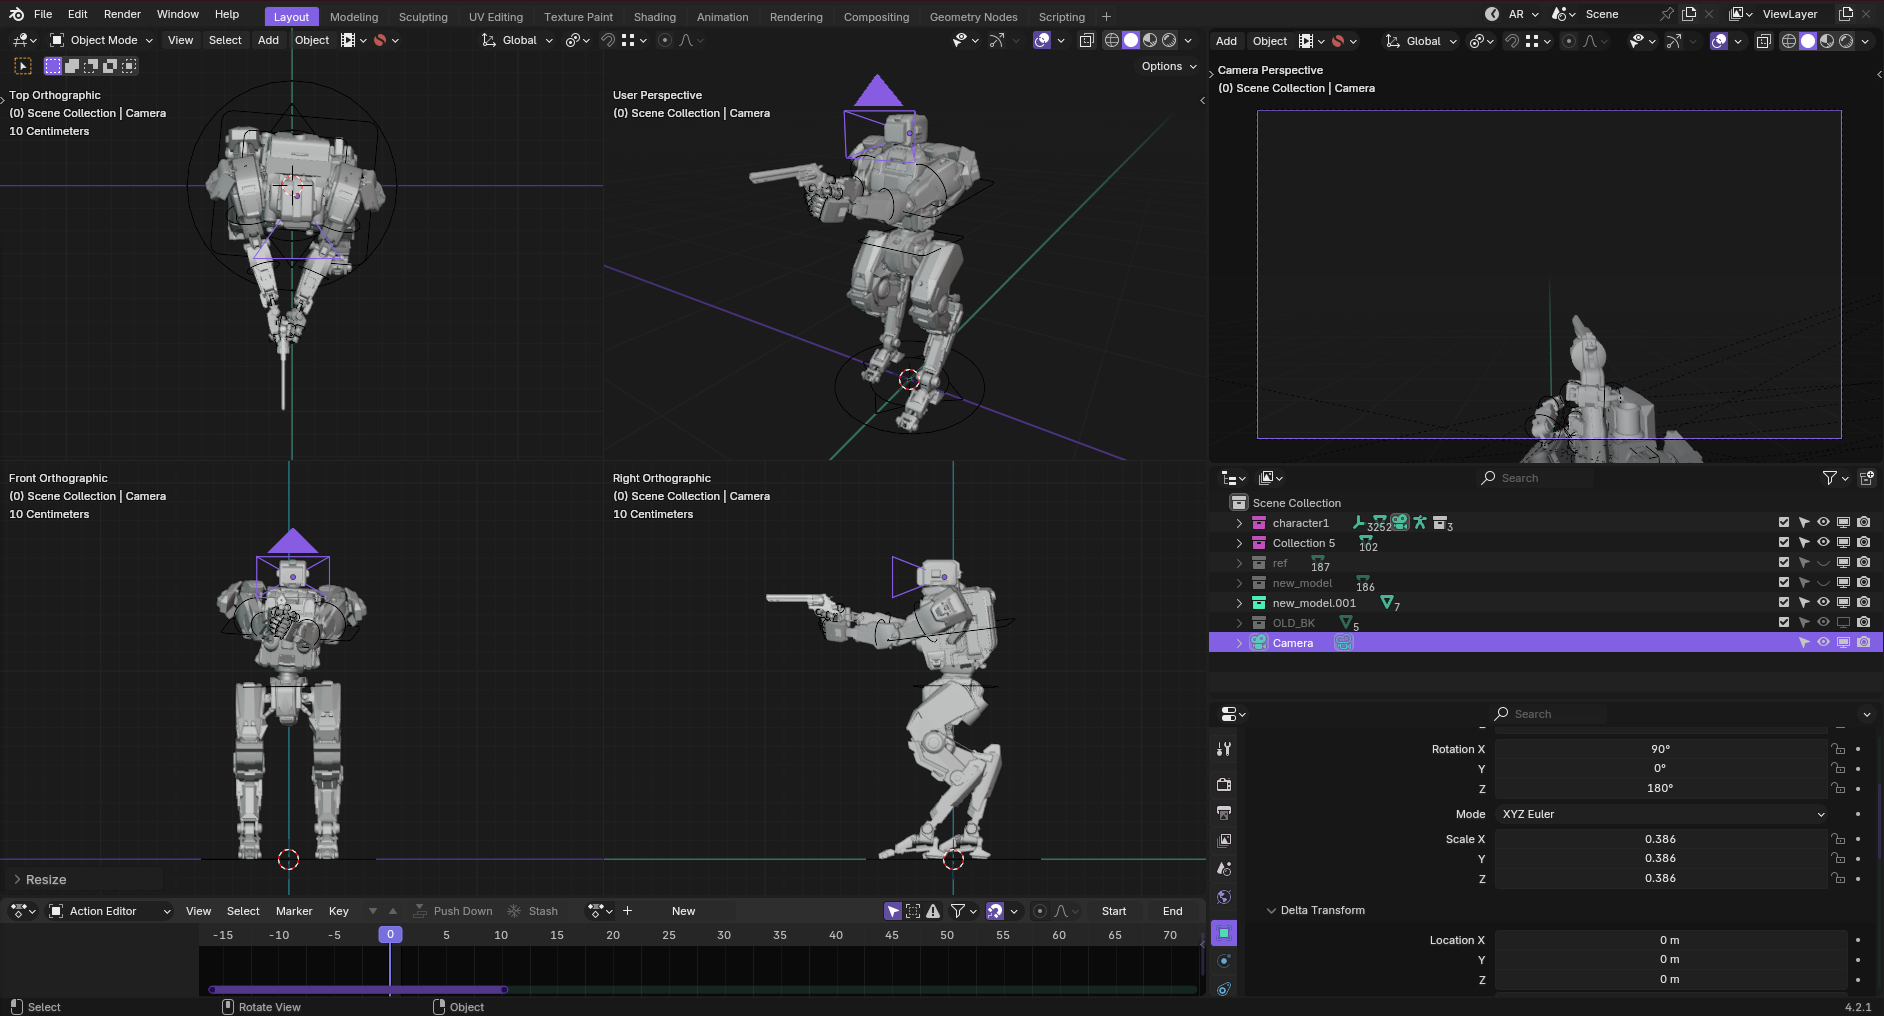Image resolution: width=1884 pixels, height=1016 pixels.
Task: Click the Outliner filter funnel icon
Action: tap(1828, 479)
